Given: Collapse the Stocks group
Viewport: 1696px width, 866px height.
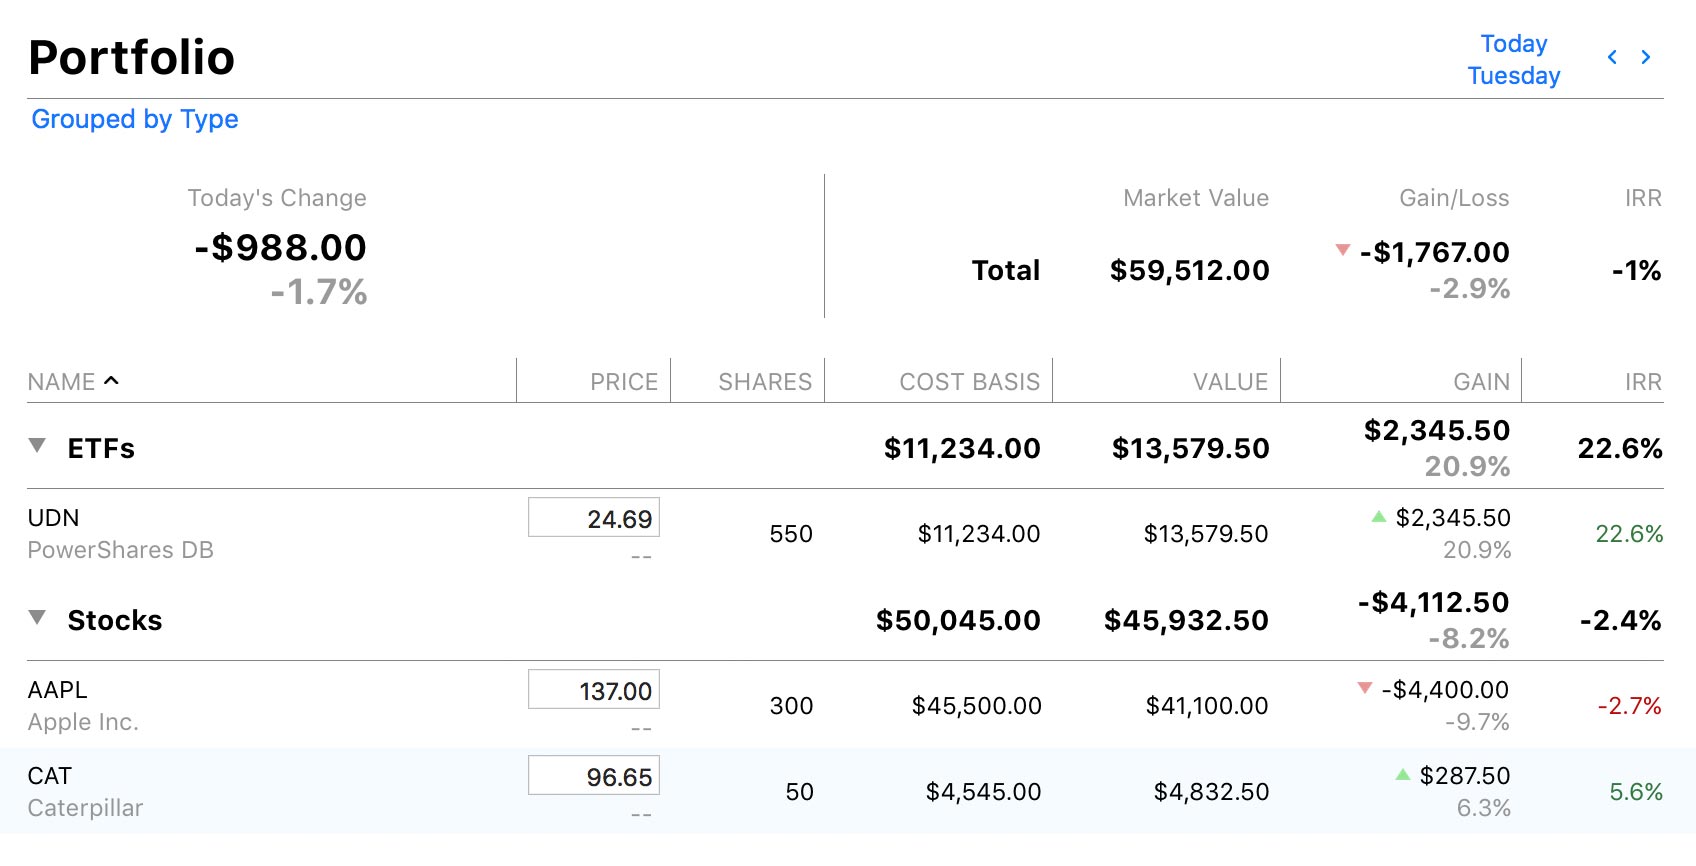Looking at the screenshot, I should pyautogui.click(x=37, y=618).
